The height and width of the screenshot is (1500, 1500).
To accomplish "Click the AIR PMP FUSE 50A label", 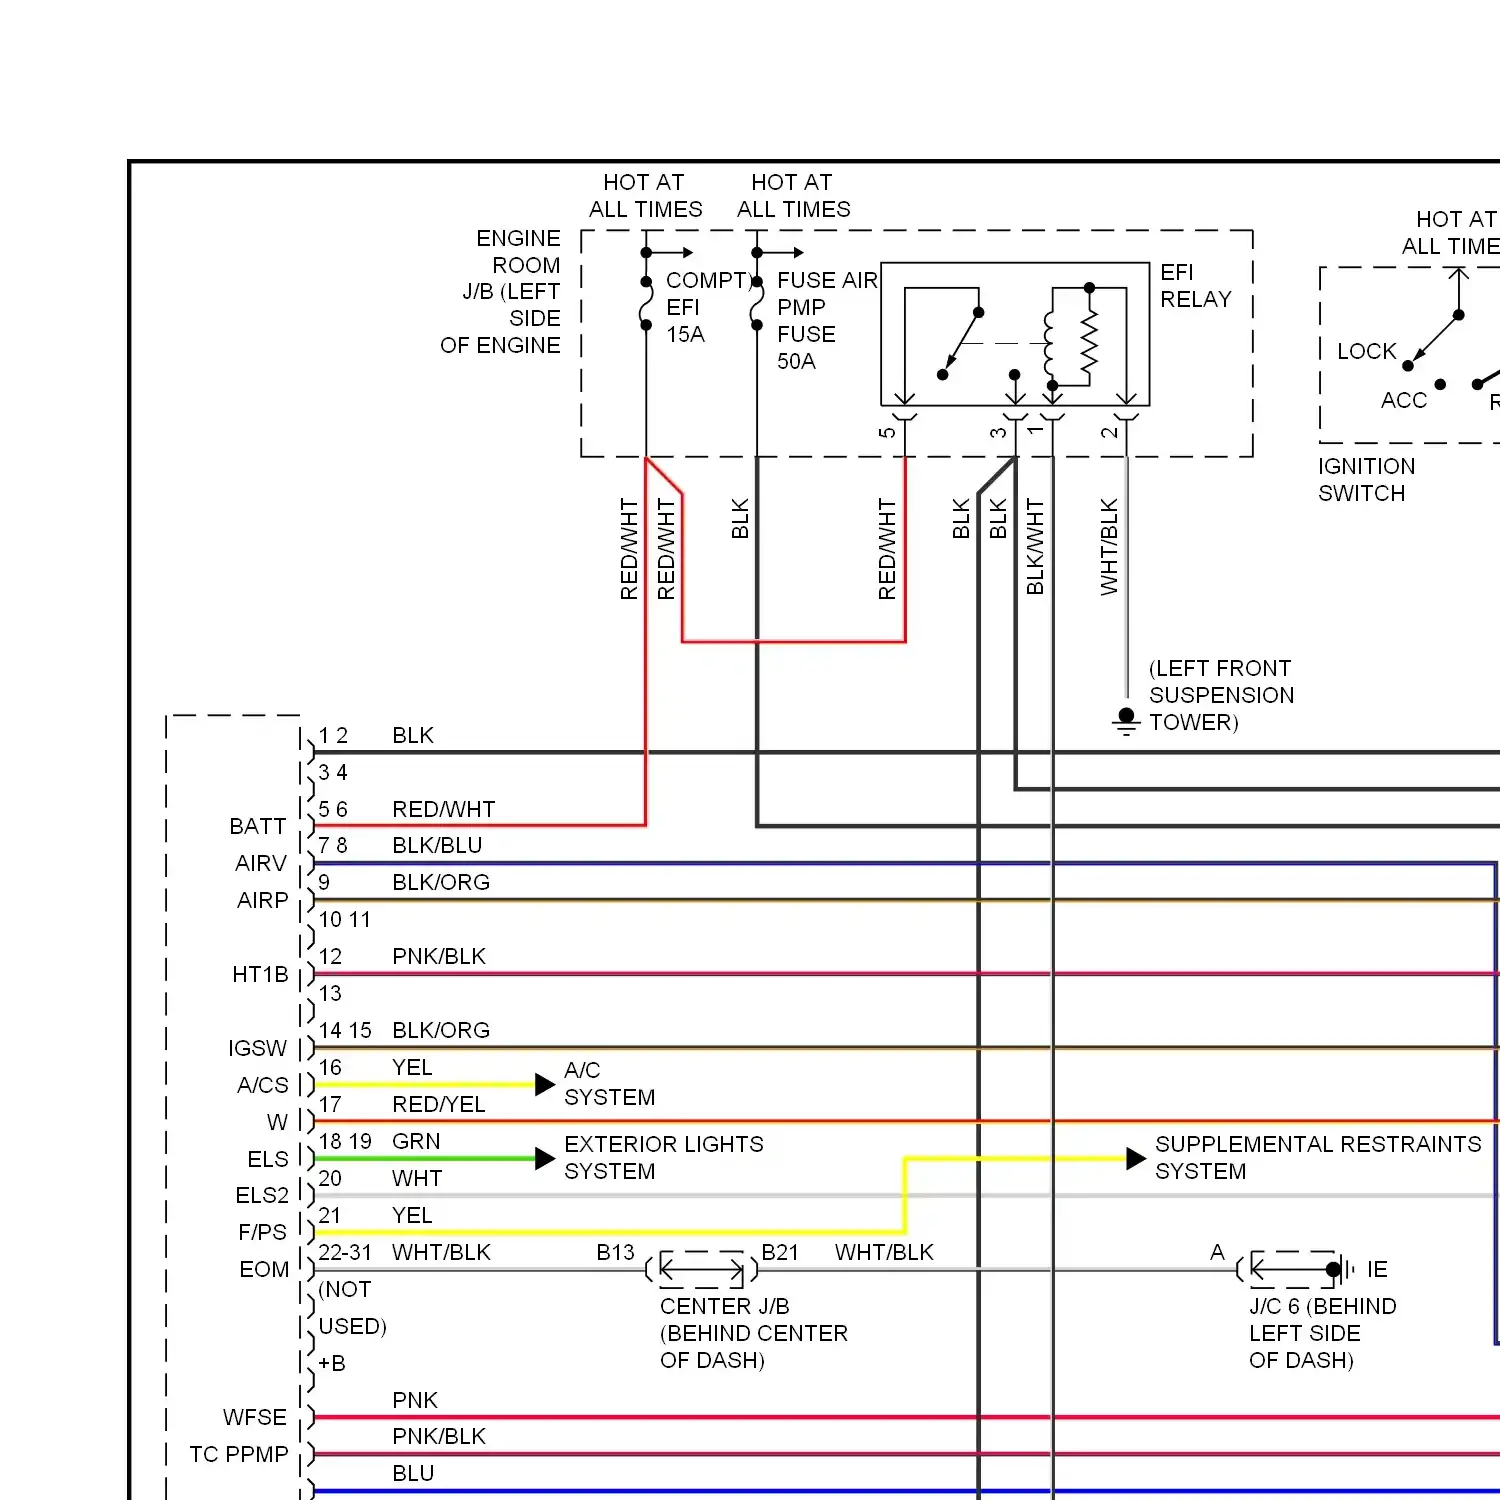I will pyautogui.click(x=827, y=320).
